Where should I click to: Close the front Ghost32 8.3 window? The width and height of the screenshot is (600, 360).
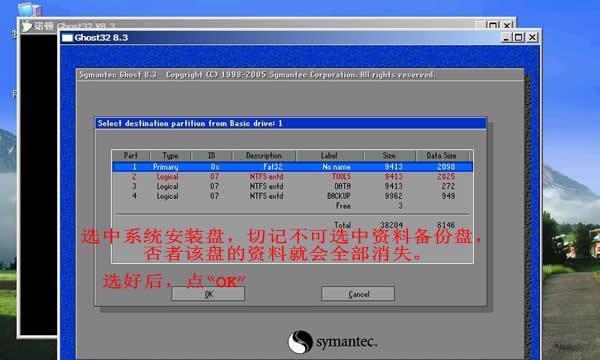[532, 37]
